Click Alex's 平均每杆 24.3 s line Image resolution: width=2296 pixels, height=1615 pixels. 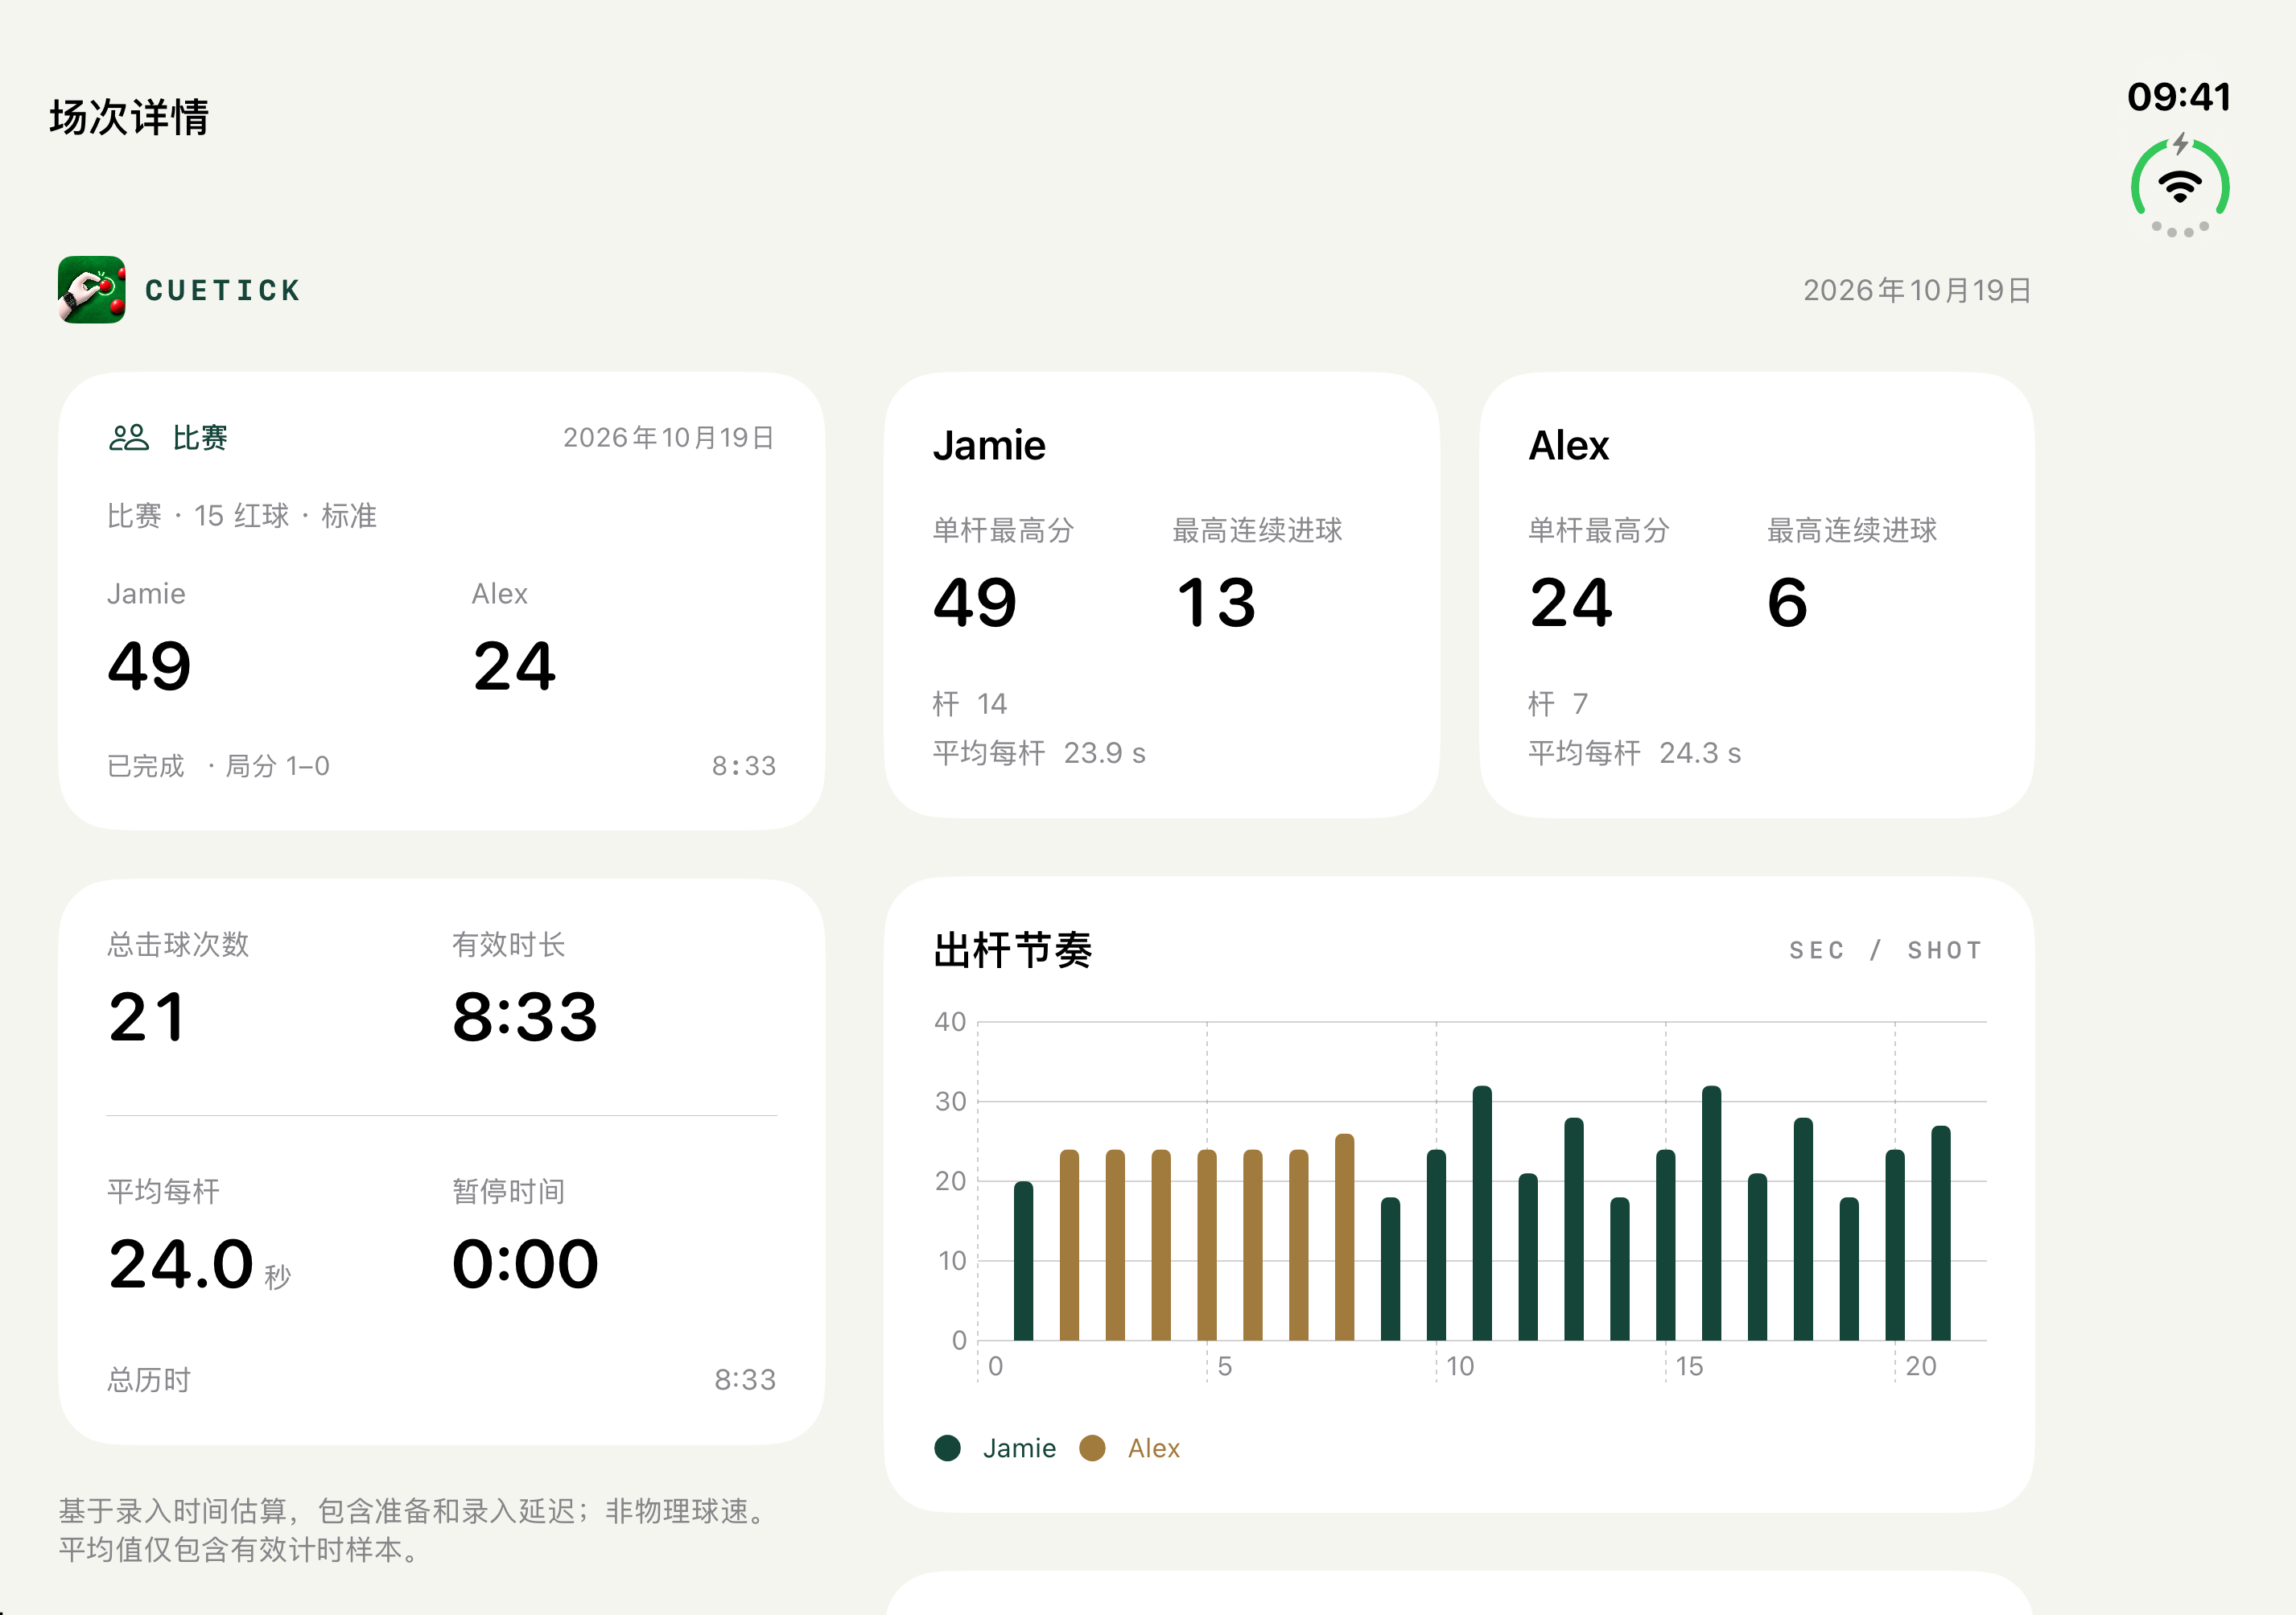tap(1634, 753)
